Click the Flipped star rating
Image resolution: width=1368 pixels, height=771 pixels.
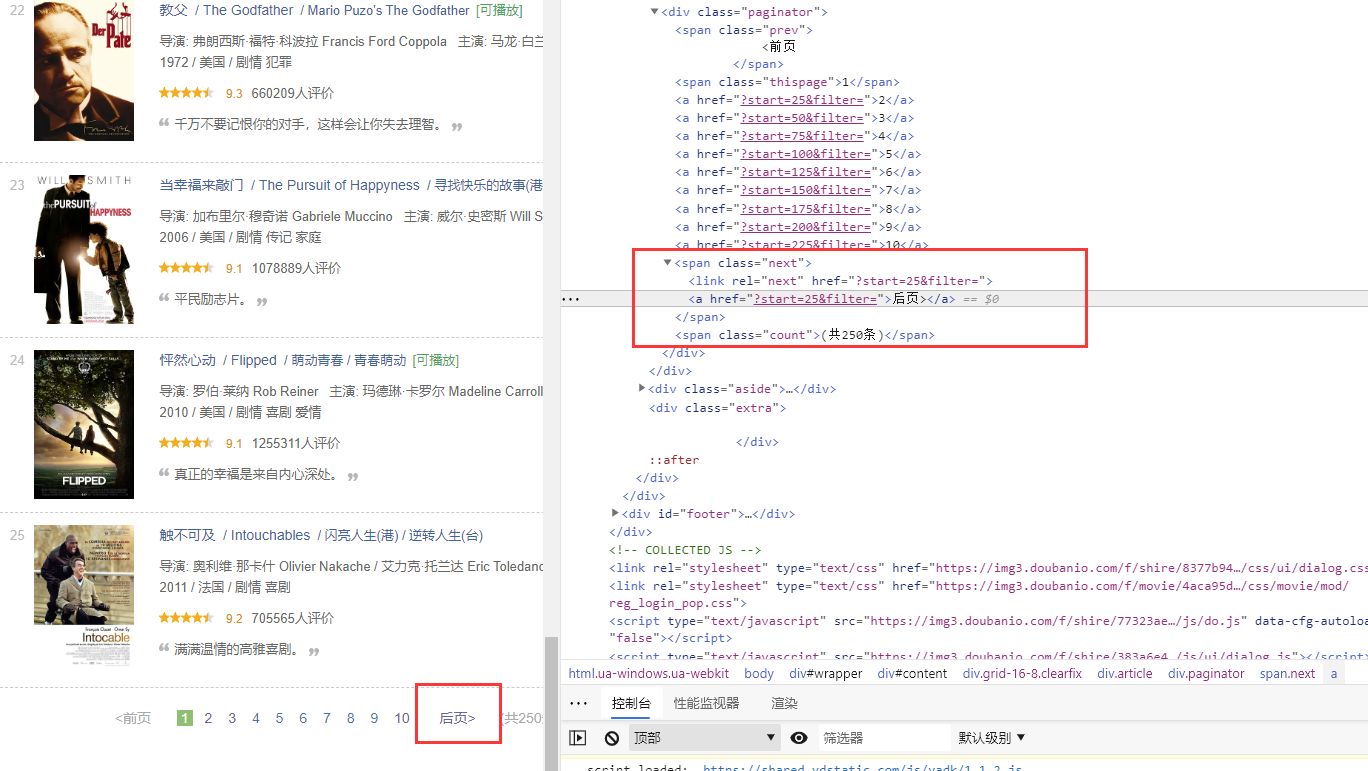[x=186, y=443]
